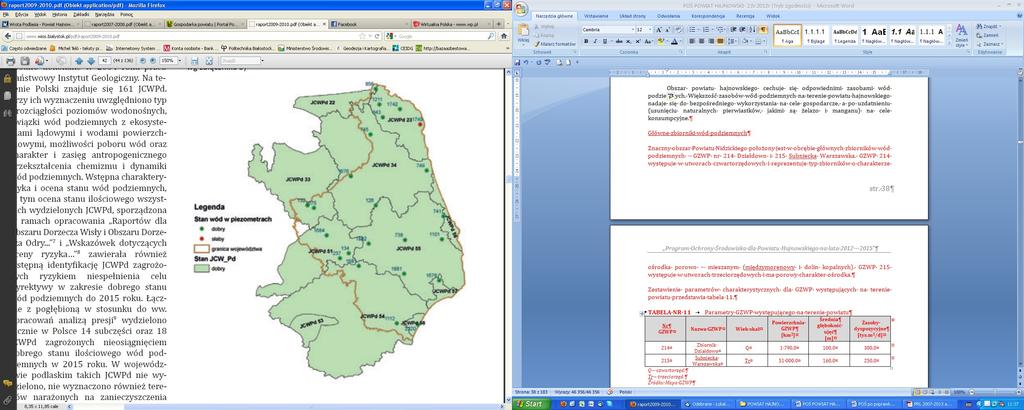
Task: Print the PDF in Firefox viewer
Action: pos(10,61)
